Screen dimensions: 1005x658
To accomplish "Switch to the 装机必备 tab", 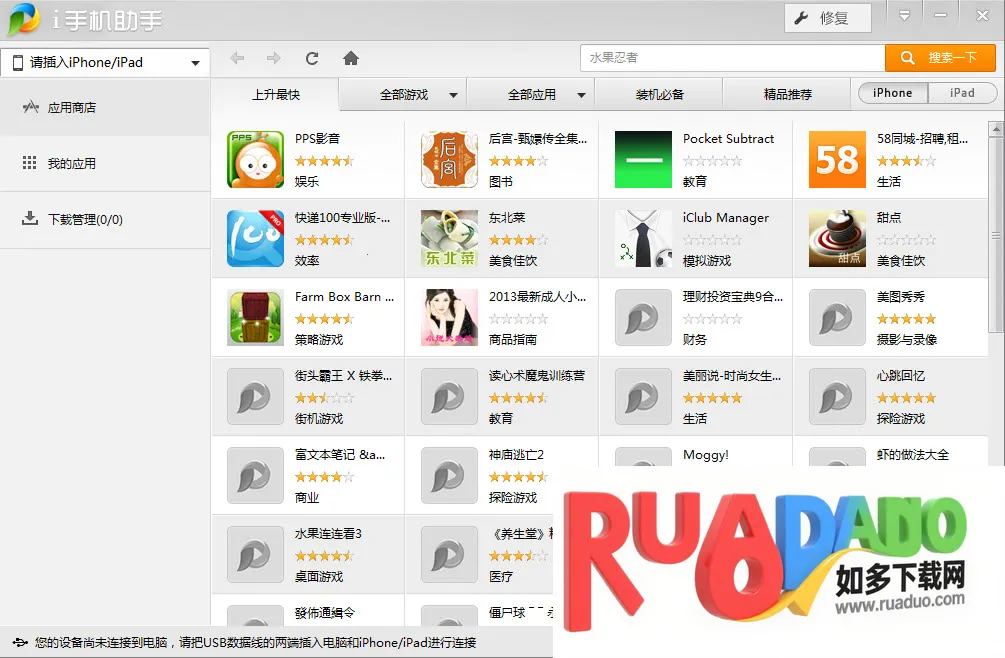I will point(659,95).
